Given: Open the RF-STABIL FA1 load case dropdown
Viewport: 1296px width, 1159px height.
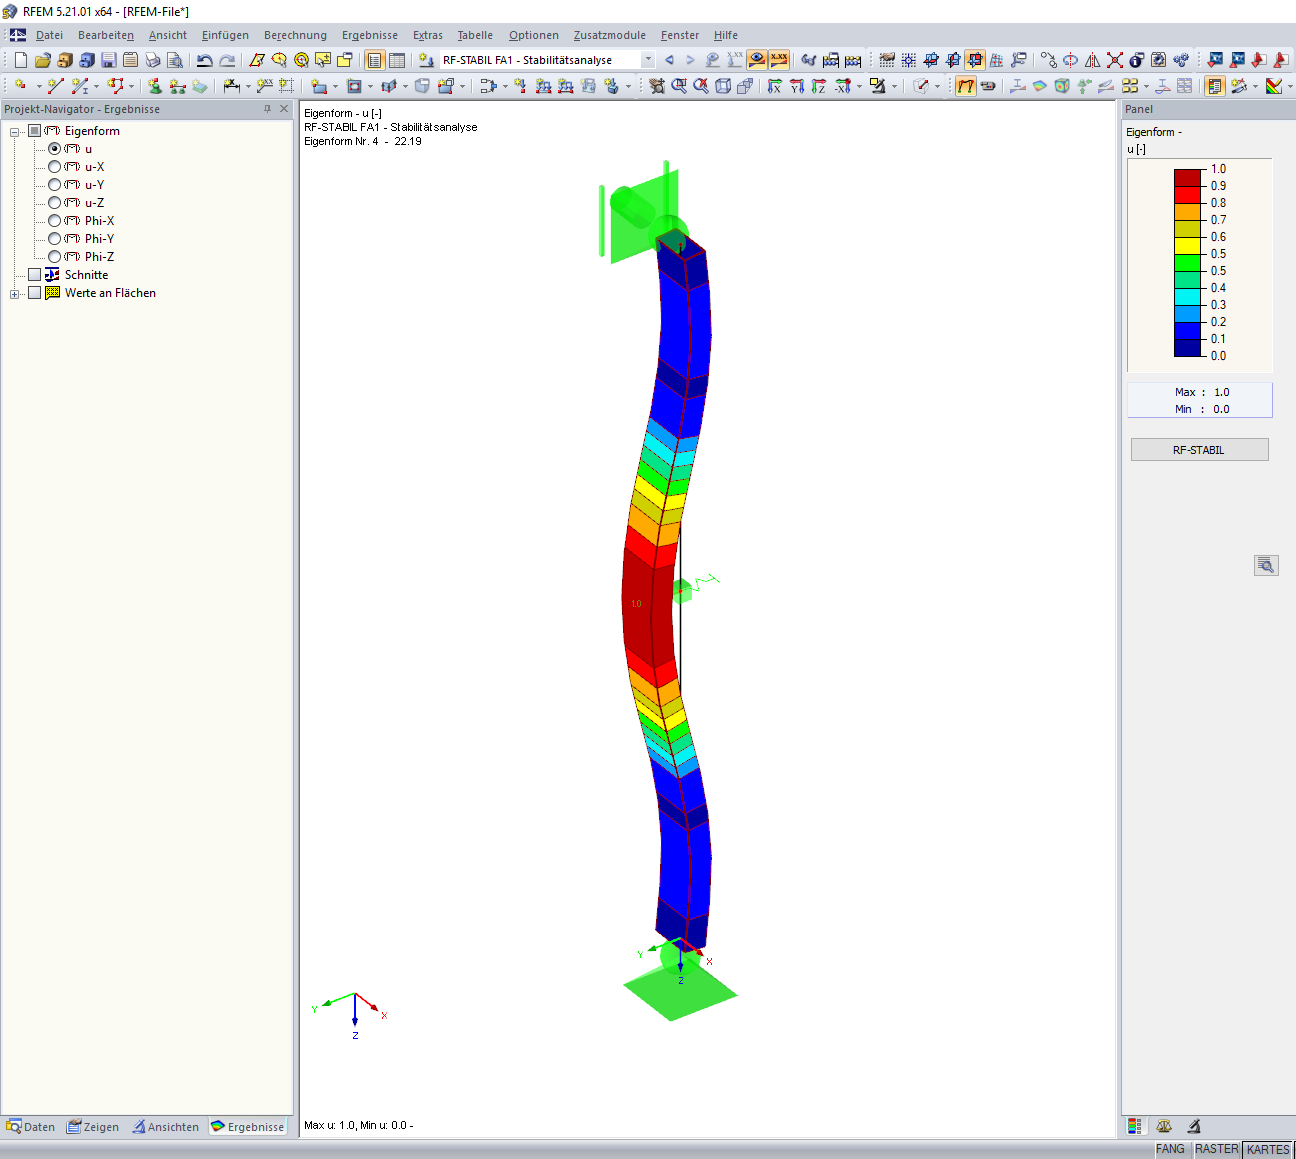Looking at the screenshot, I should click(648, 60).
